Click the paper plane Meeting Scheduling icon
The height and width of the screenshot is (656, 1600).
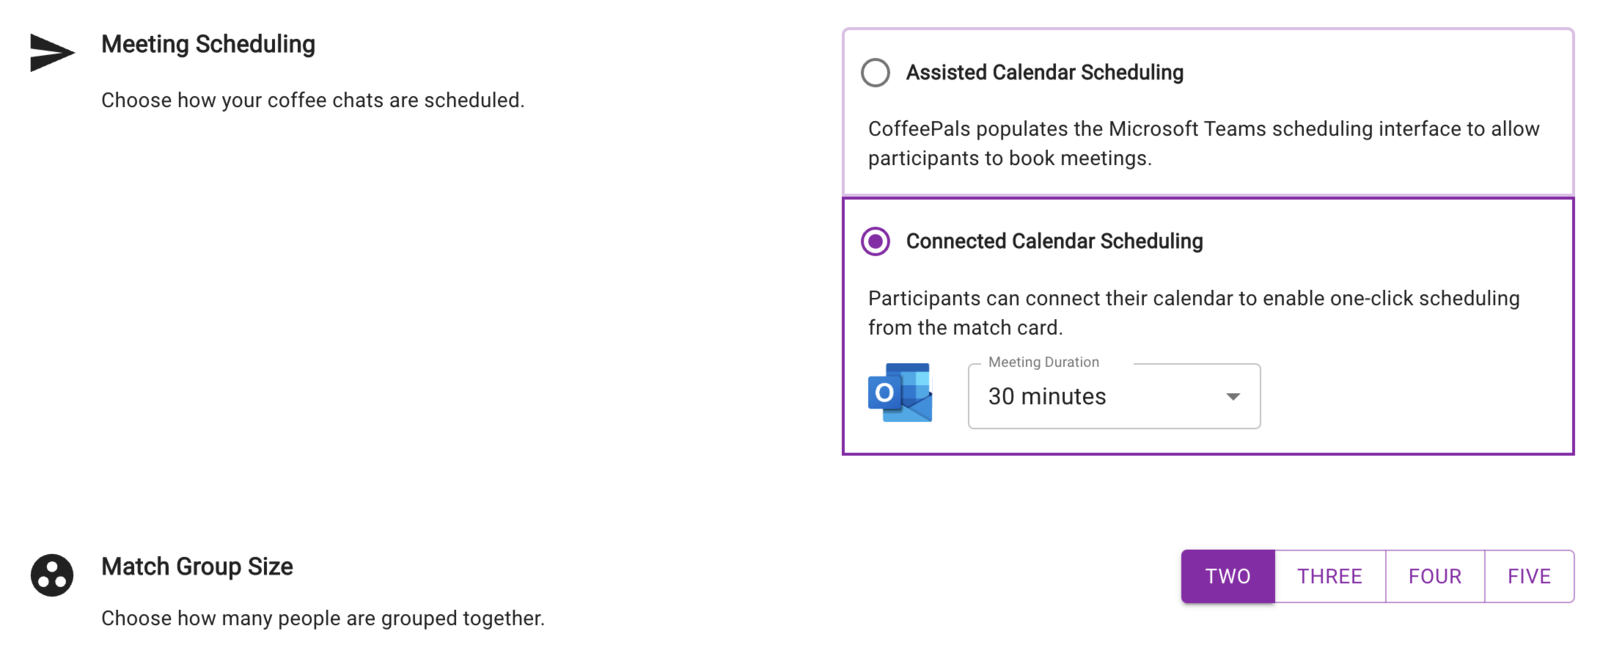click(x=52, y=52)
